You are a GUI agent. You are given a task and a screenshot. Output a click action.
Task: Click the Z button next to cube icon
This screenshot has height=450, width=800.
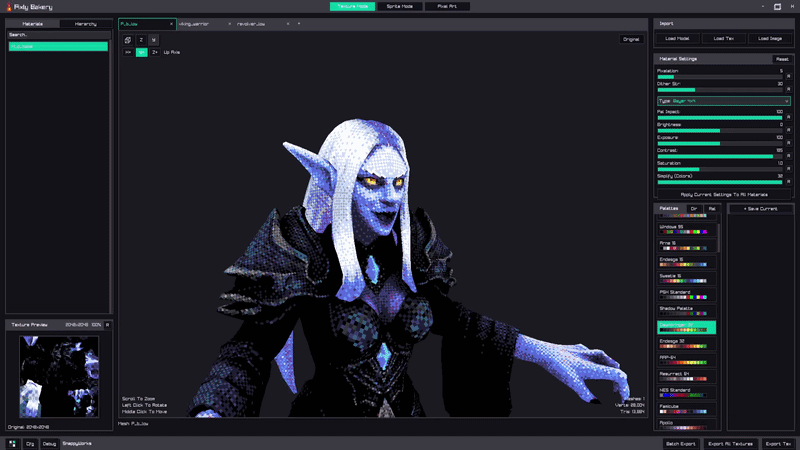(141, 40)
